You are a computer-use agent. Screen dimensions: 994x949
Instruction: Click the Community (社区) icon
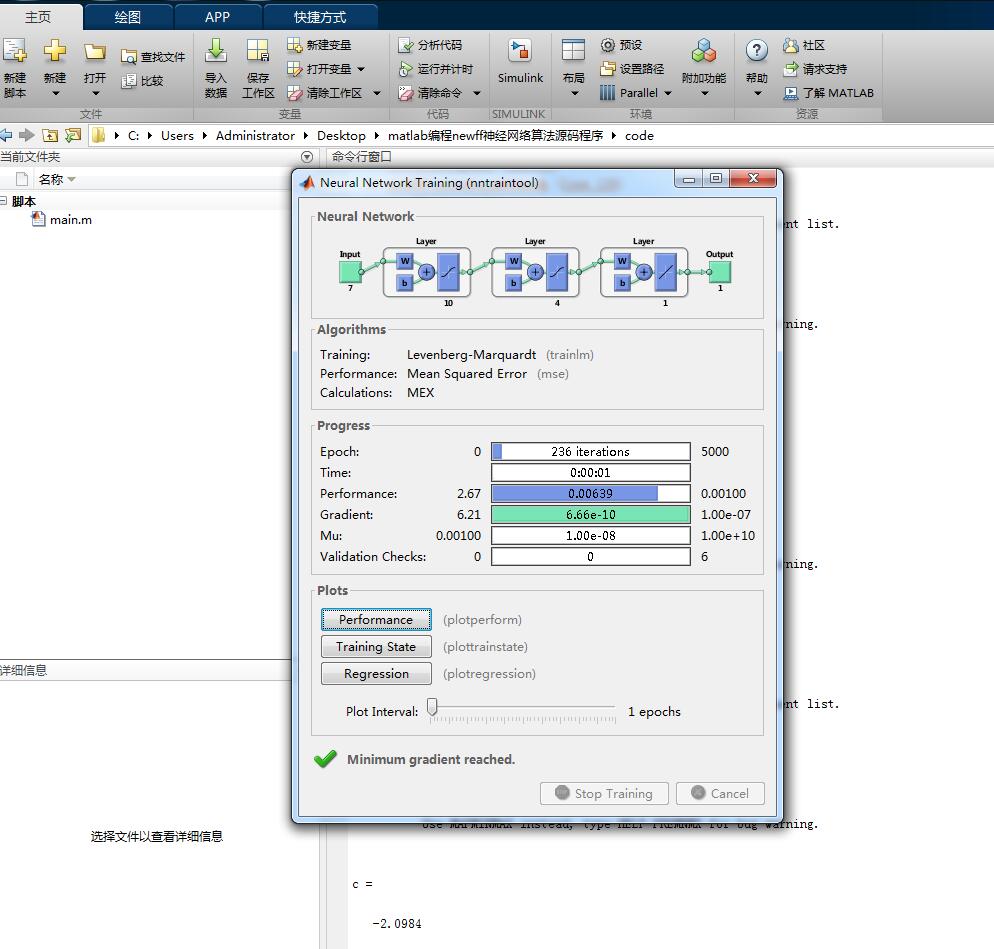coord(791,45)
